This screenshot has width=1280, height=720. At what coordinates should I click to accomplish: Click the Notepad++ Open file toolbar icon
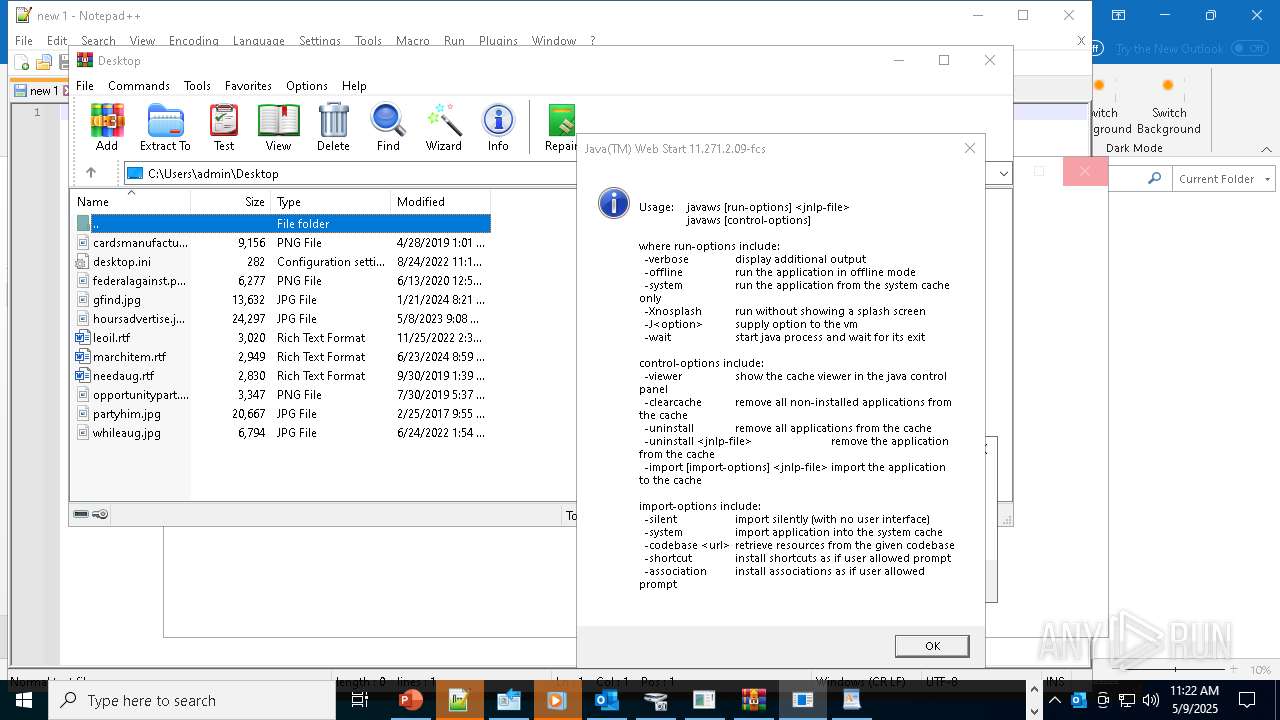(x=43, y=63)
